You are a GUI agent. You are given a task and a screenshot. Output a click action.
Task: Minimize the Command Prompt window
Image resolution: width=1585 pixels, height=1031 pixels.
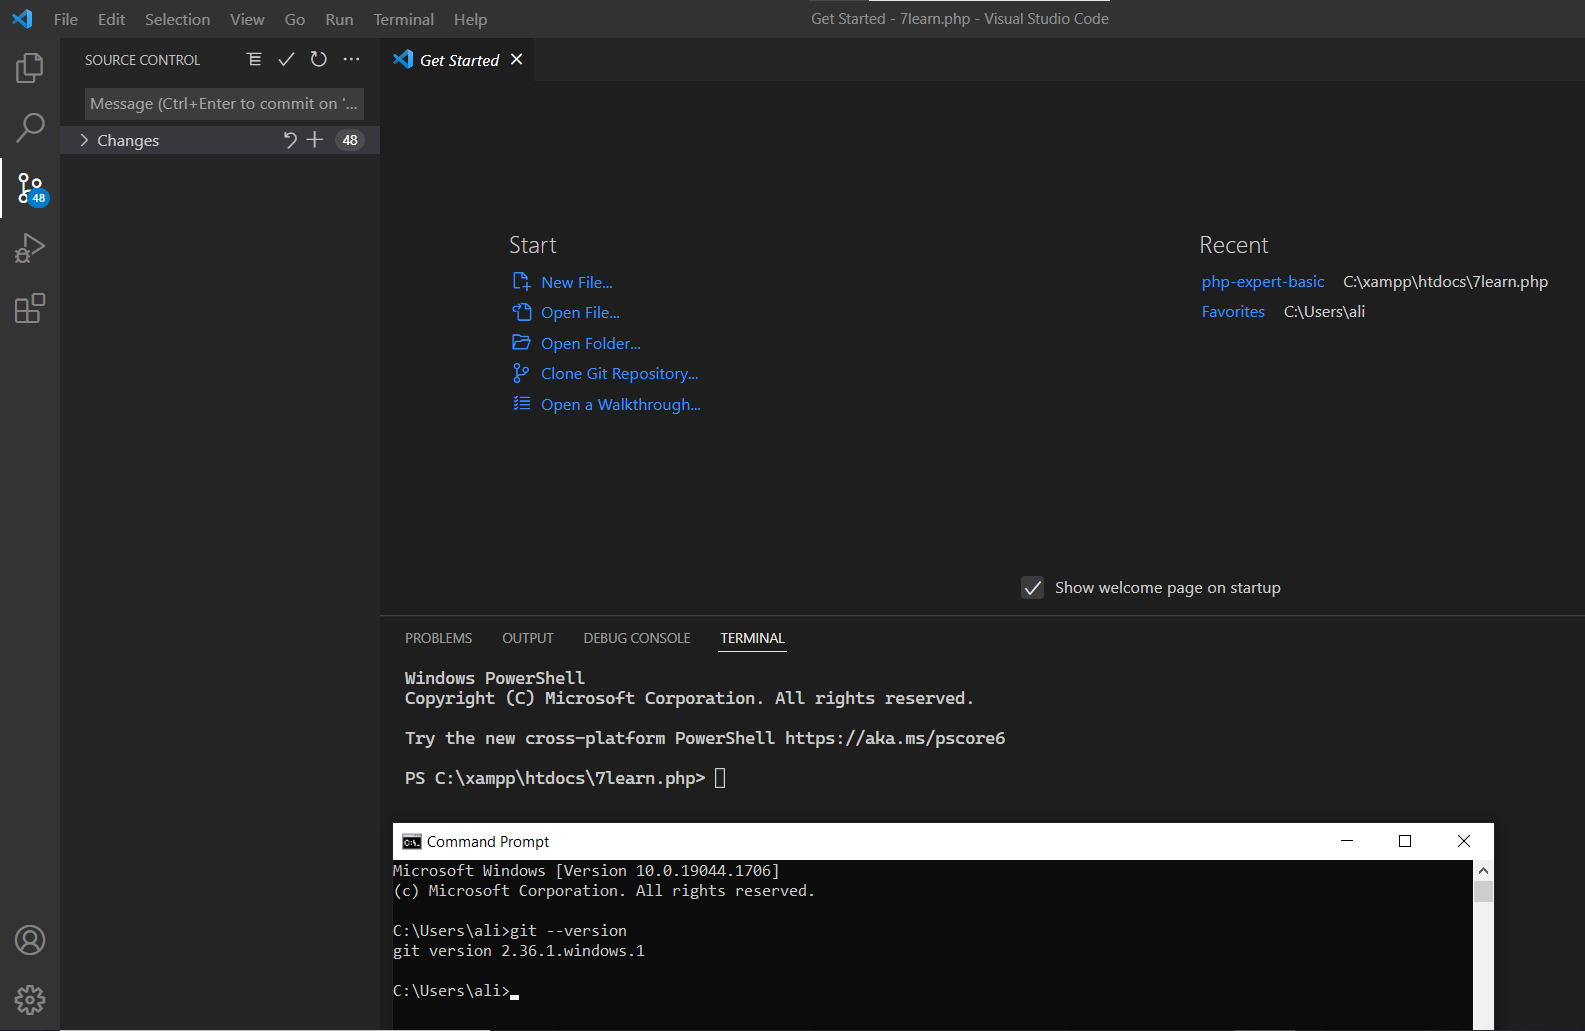(x=1347, y=841)
